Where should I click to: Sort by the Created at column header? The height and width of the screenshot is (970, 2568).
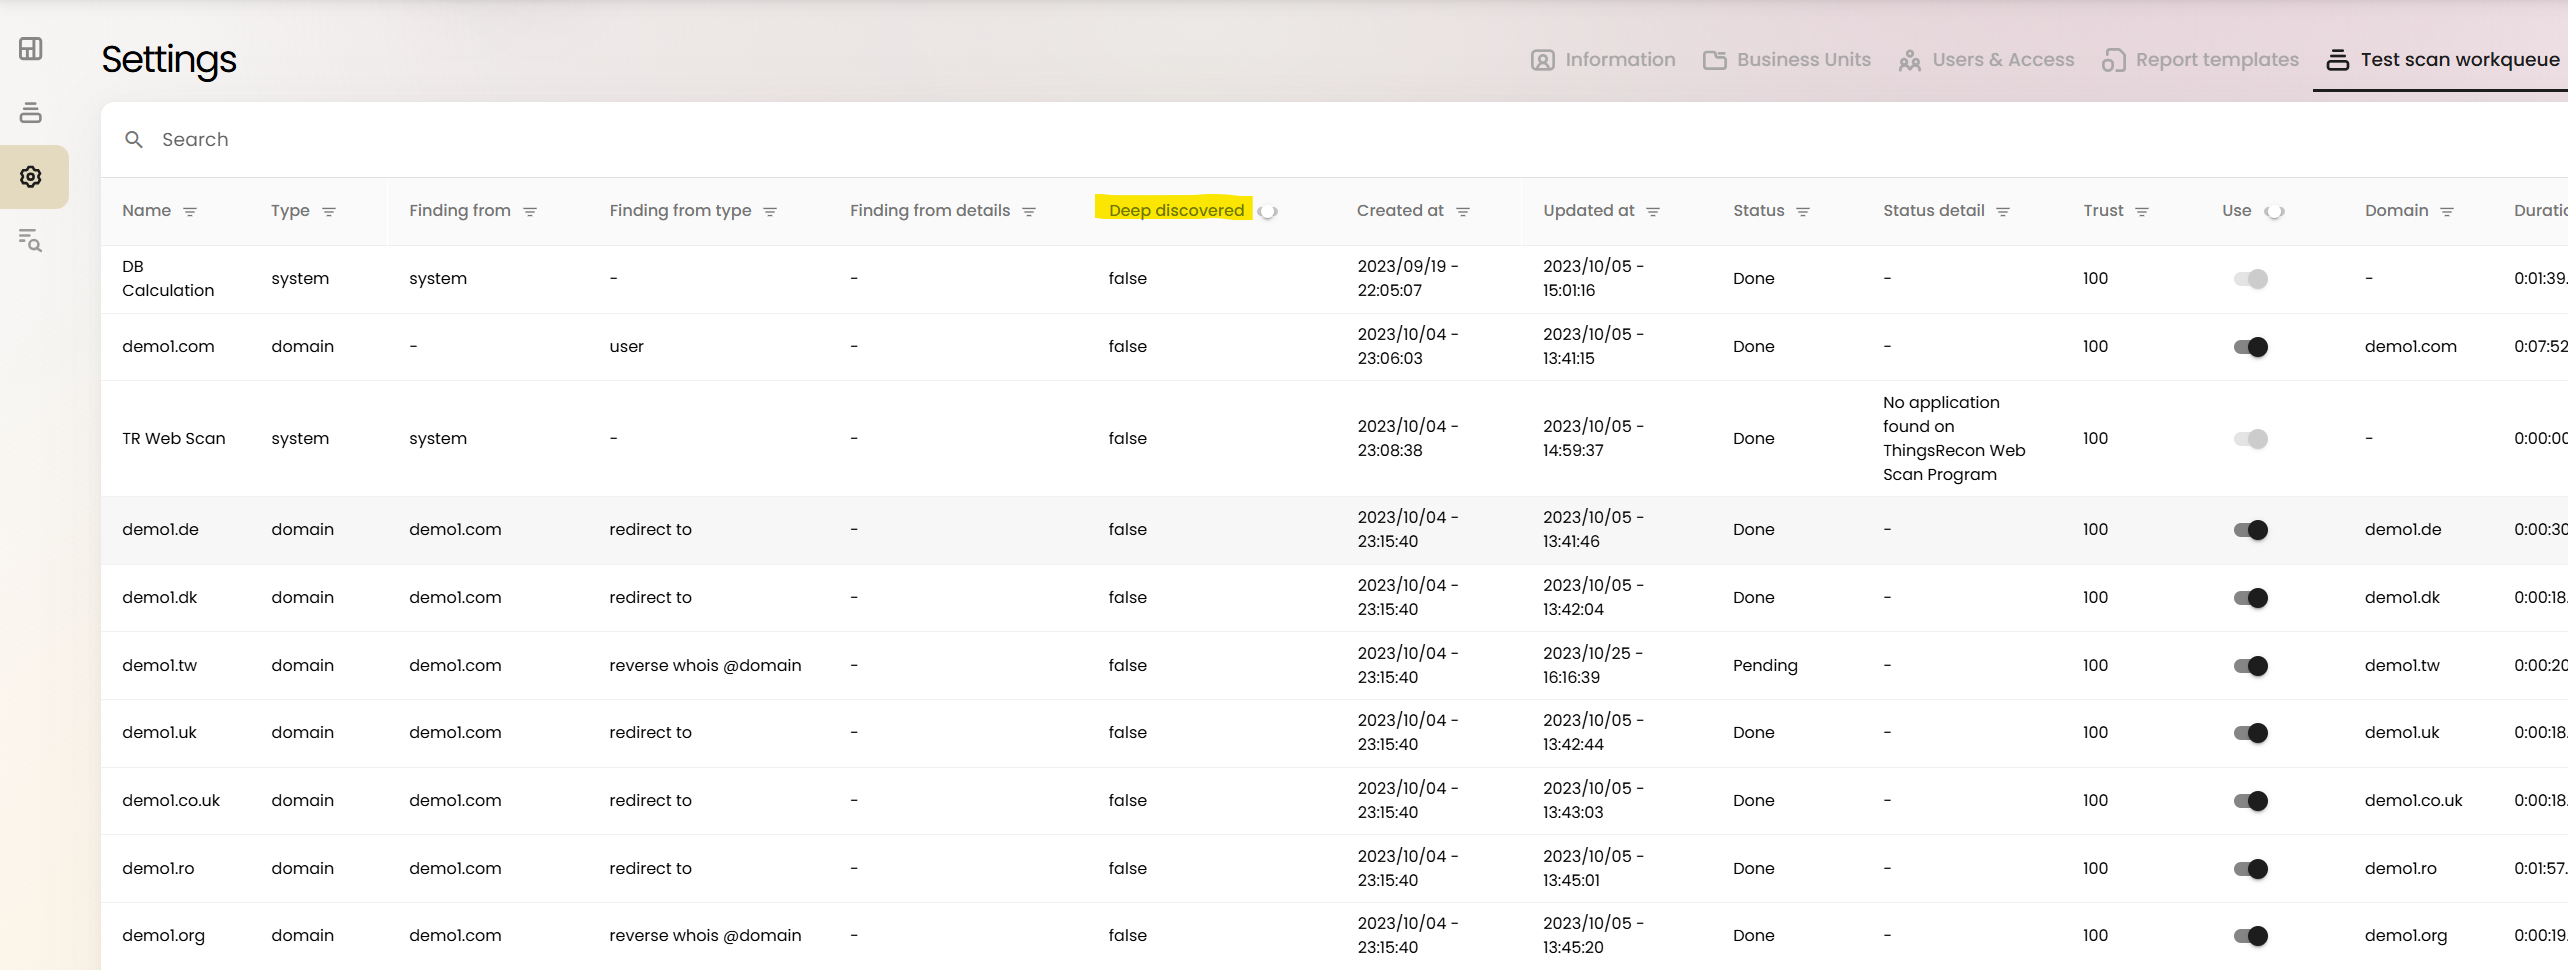click(x=1400, y=210)
